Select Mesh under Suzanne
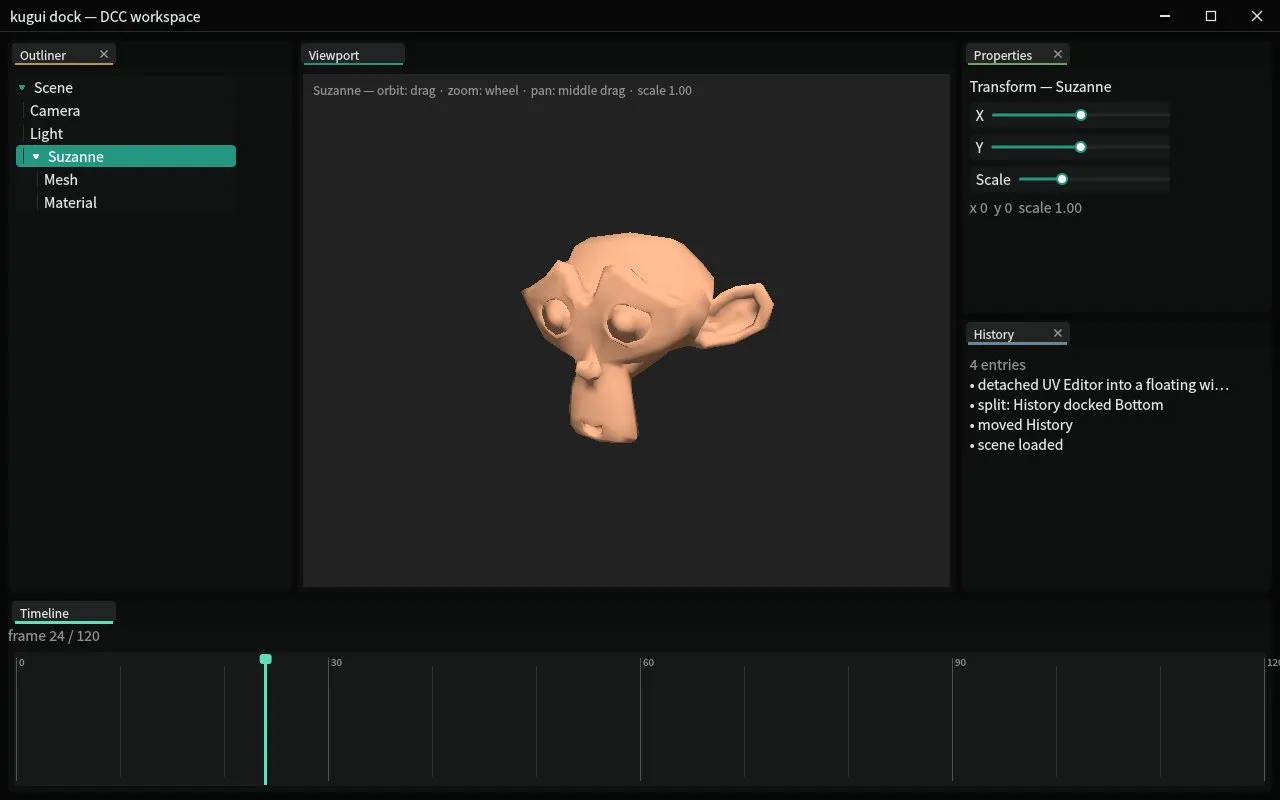The width and height of the screenshot is (1280, 800). pos(126,180)
